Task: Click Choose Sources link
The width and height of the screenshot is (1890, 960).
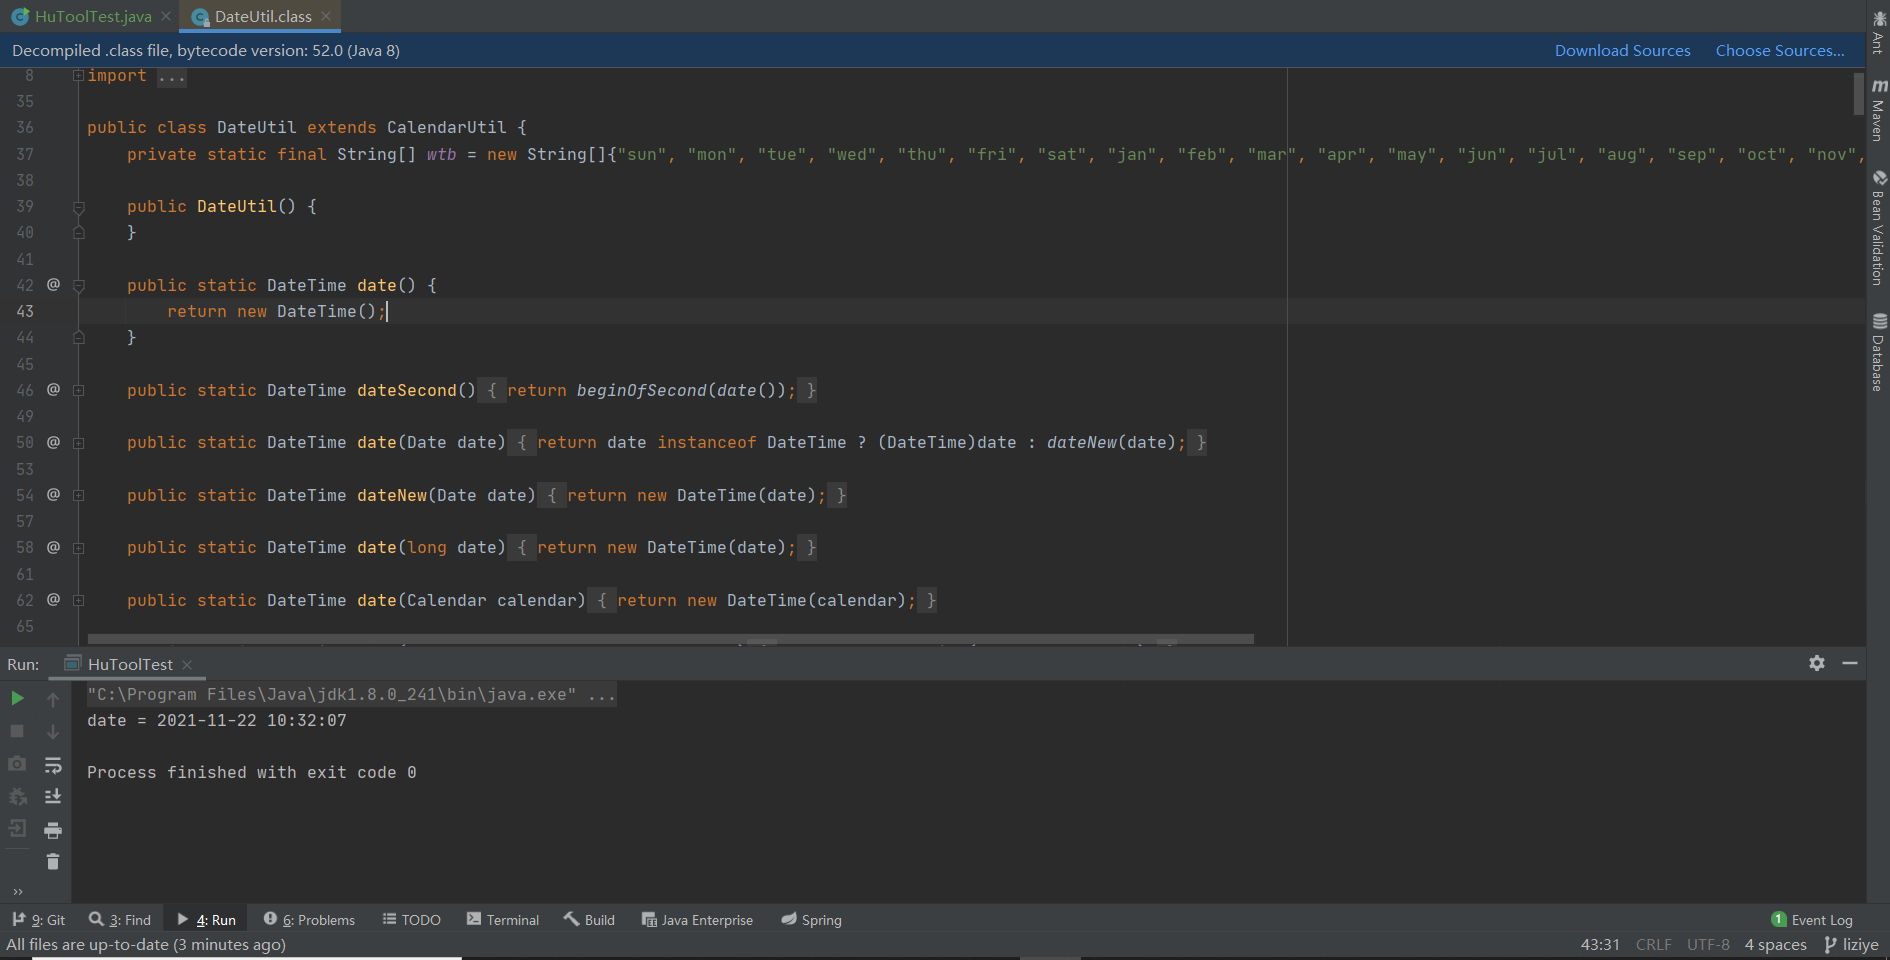Action: 1780,50
